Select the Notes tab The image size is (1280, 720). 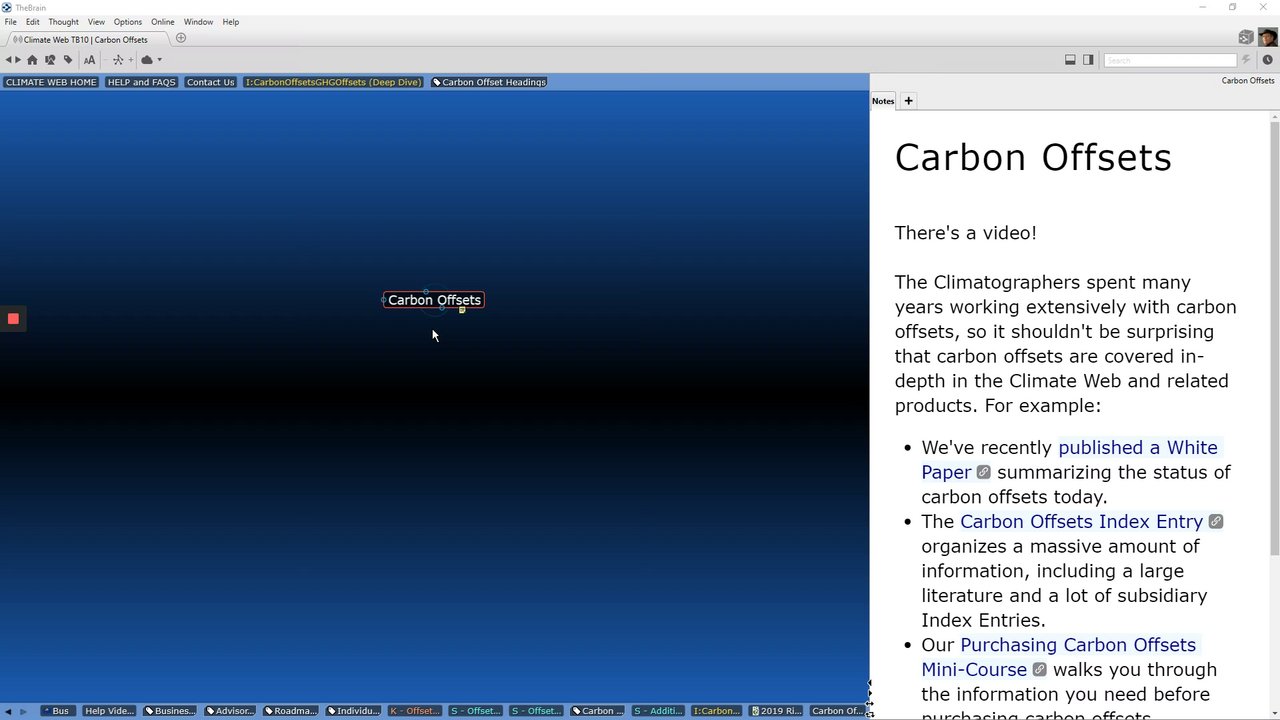883,101
